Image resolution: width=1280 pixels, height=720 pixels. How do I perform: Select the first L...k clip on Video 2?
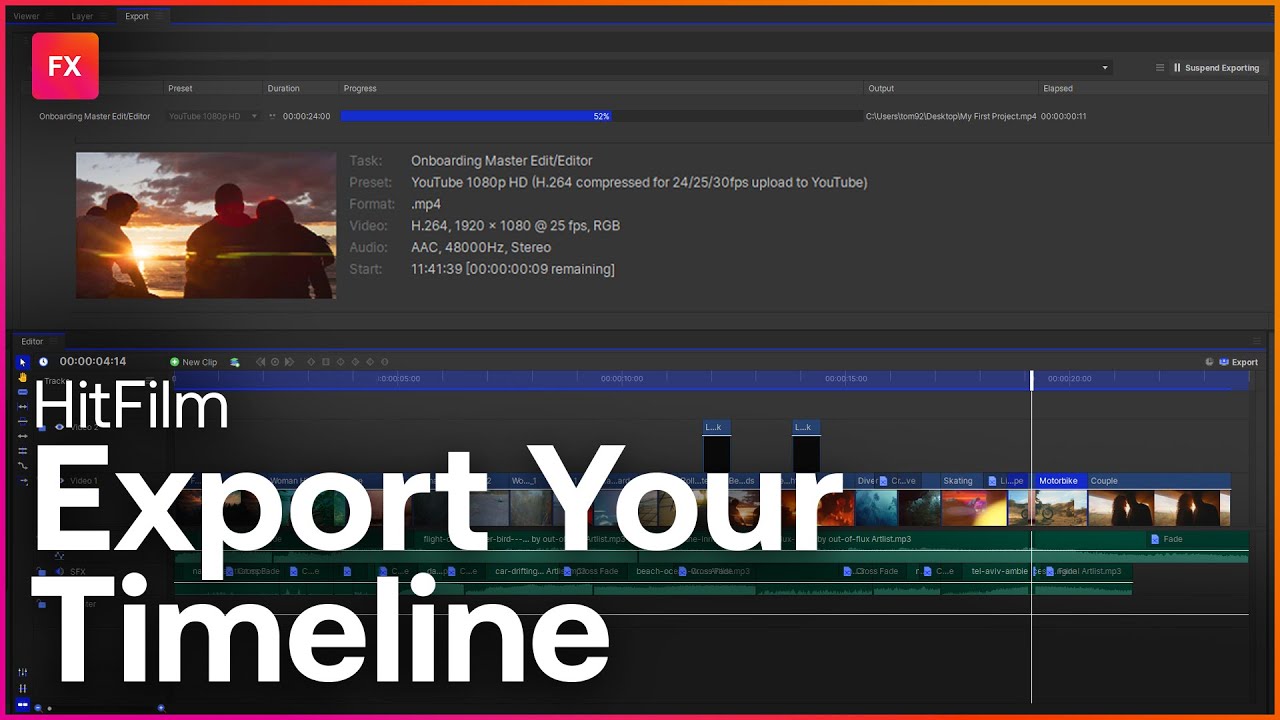pyautogui.click(x=717, y=445)
